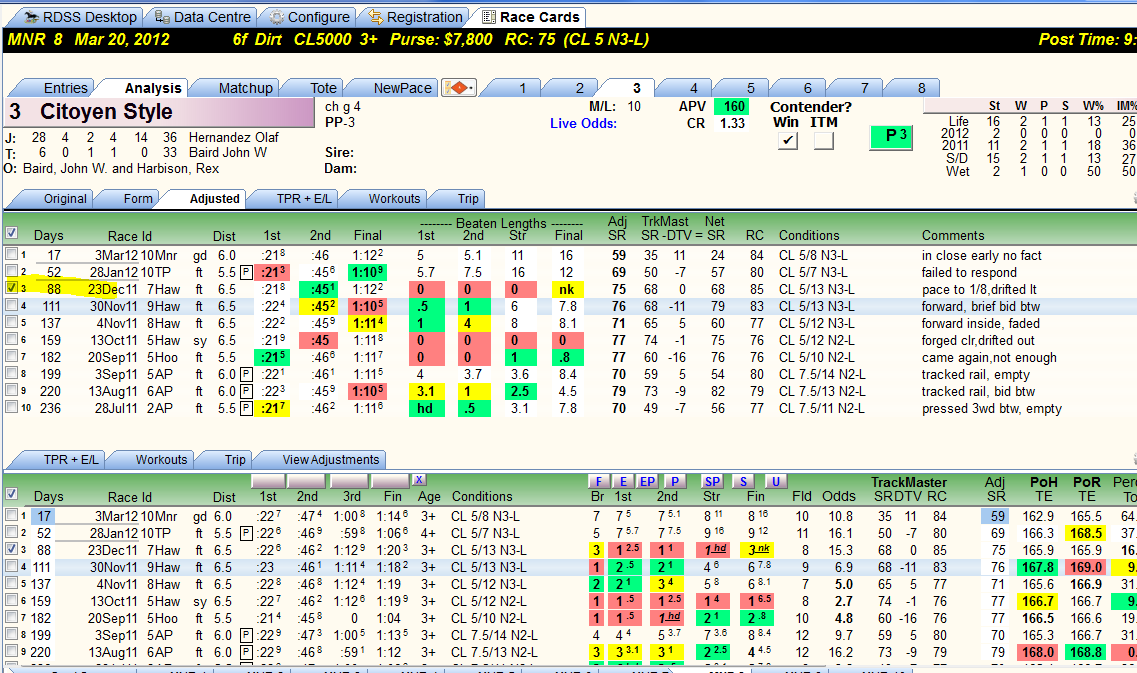Select horse tab number 5

(751, 88)
